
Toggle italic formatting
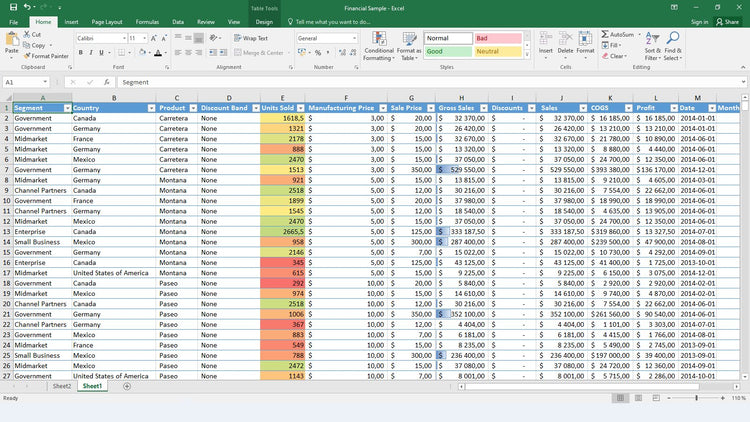91,52
